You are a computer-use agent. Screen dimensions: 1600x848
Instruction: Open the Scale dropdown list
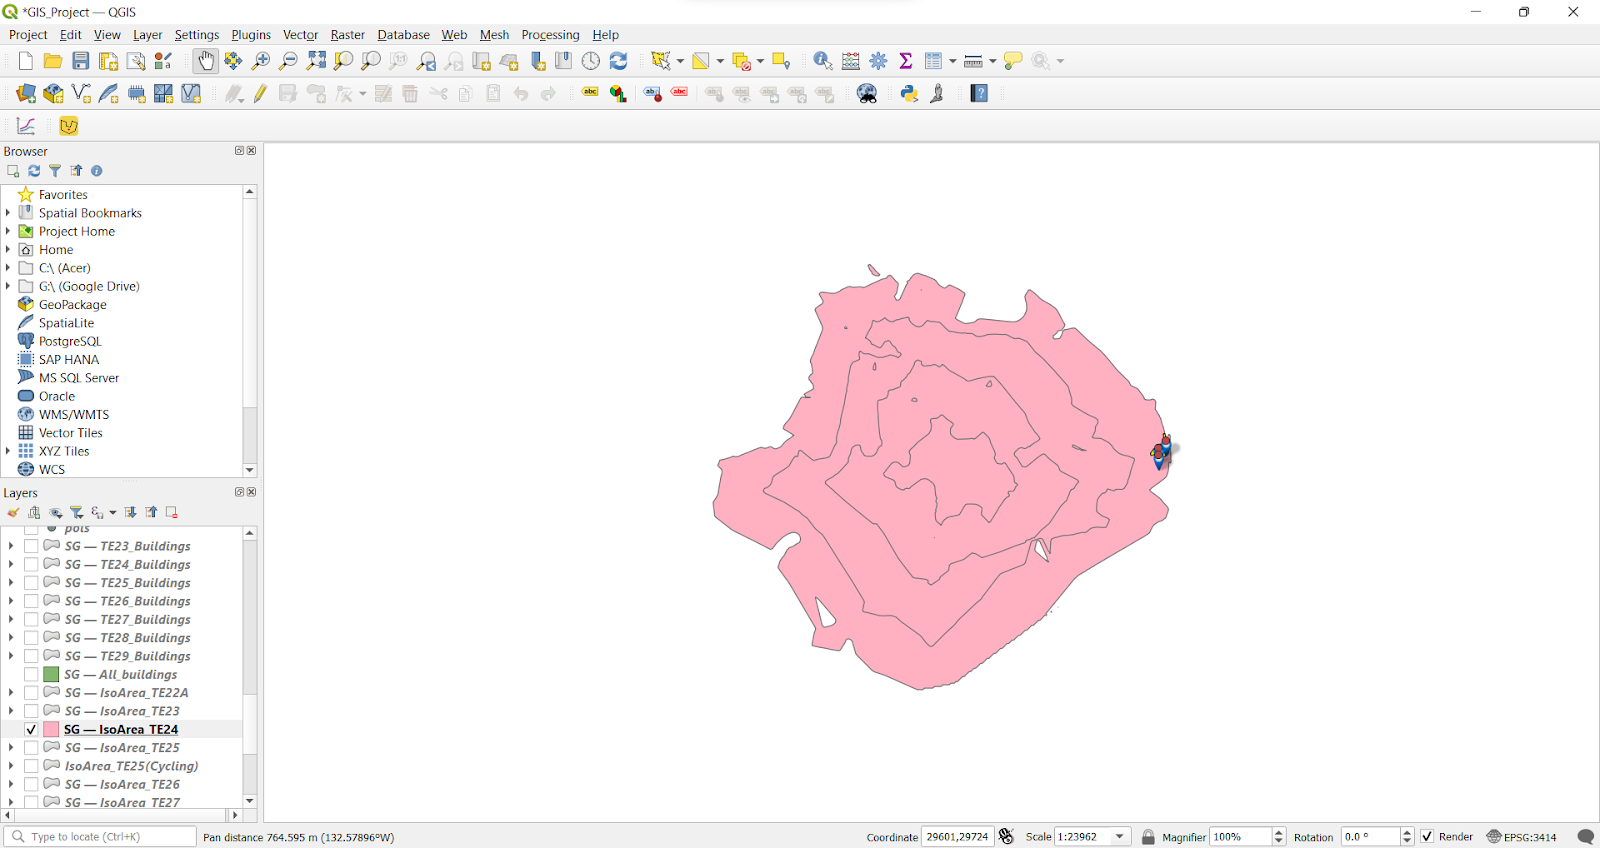(x=1120, y=837)
